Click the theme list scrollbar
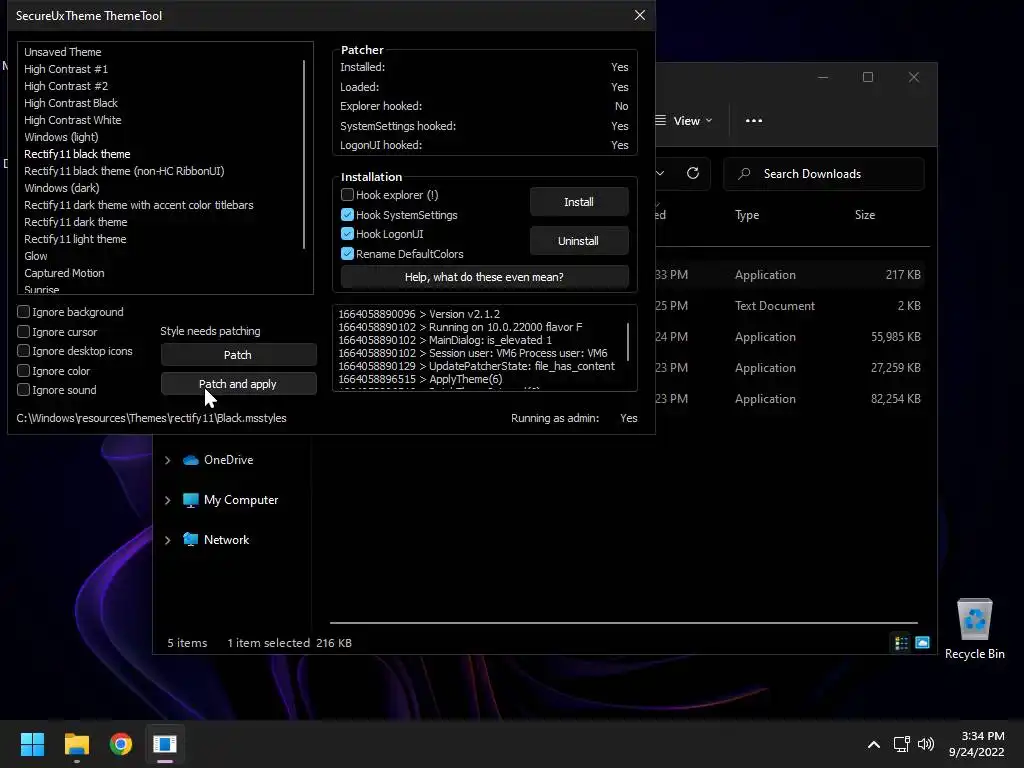 click(x=304, y=154)
